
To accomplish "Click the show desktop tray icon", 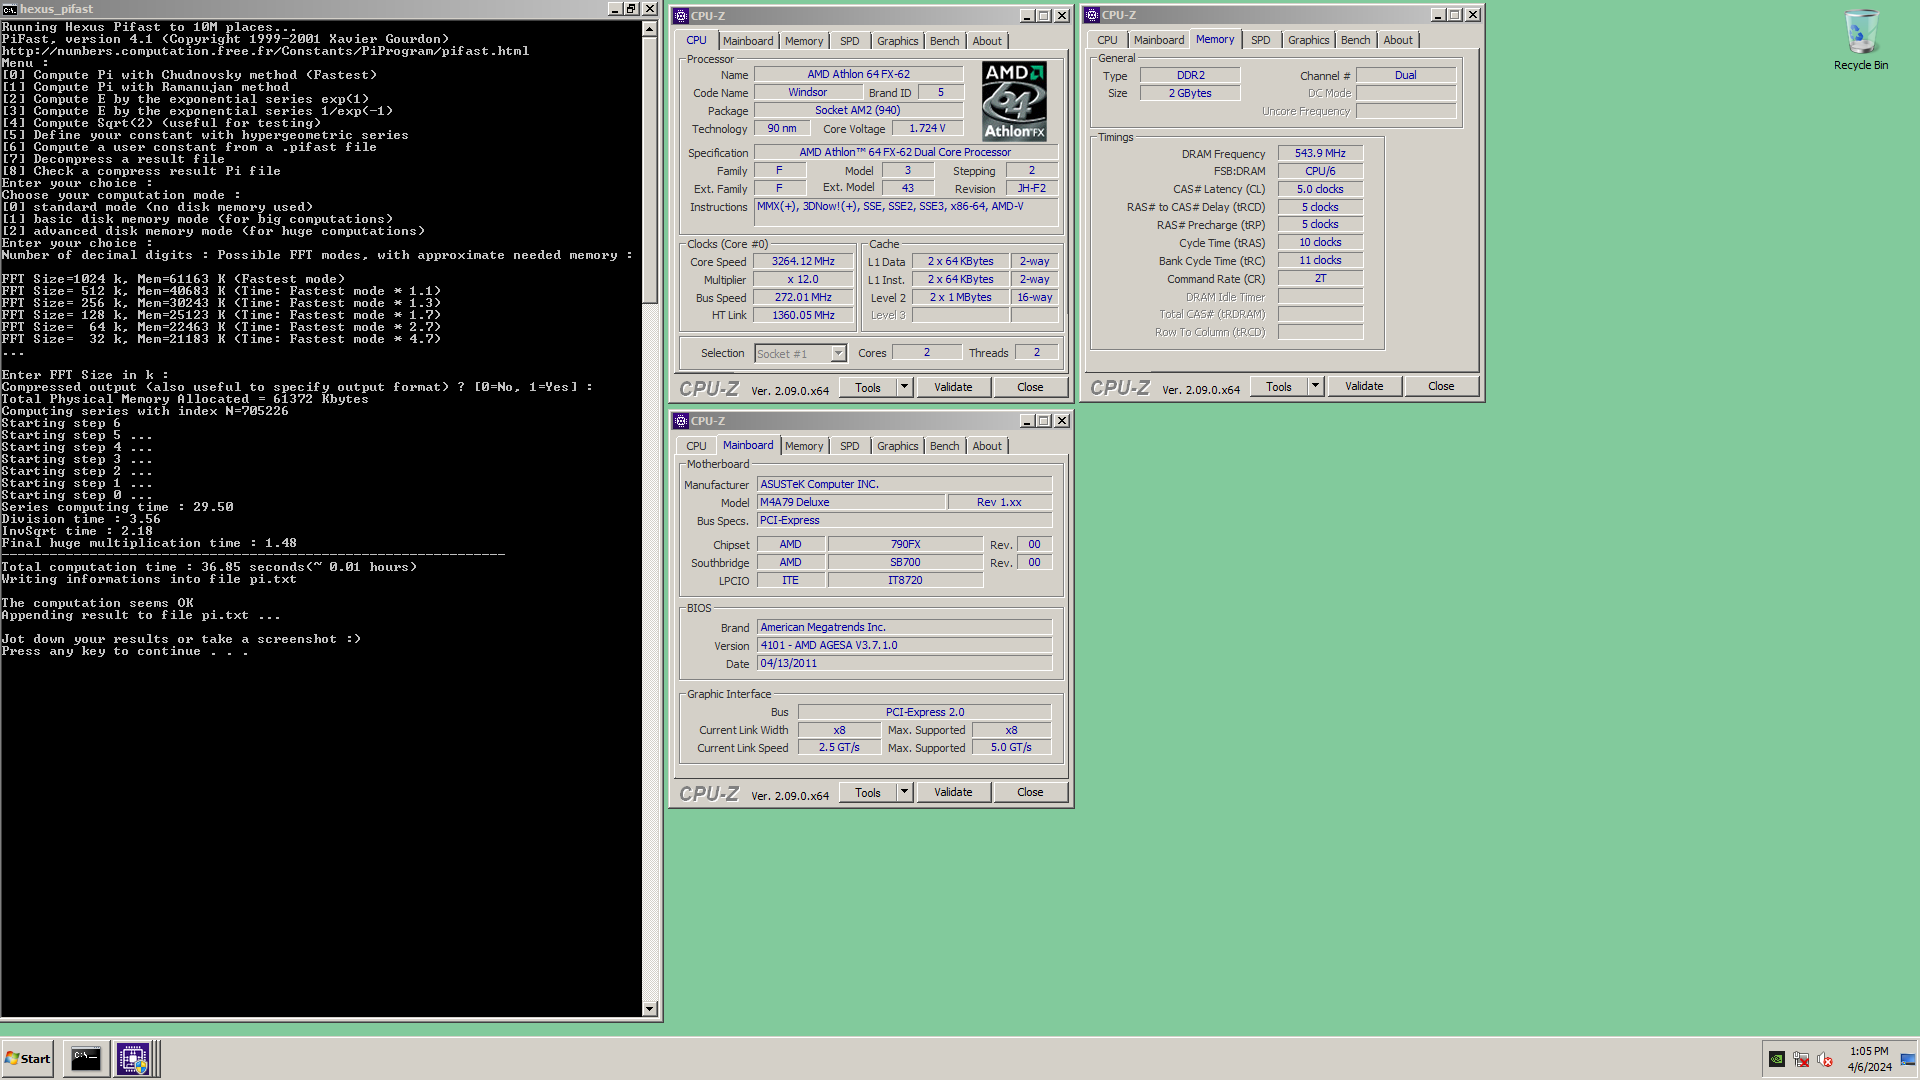I will [1908, 1059].
